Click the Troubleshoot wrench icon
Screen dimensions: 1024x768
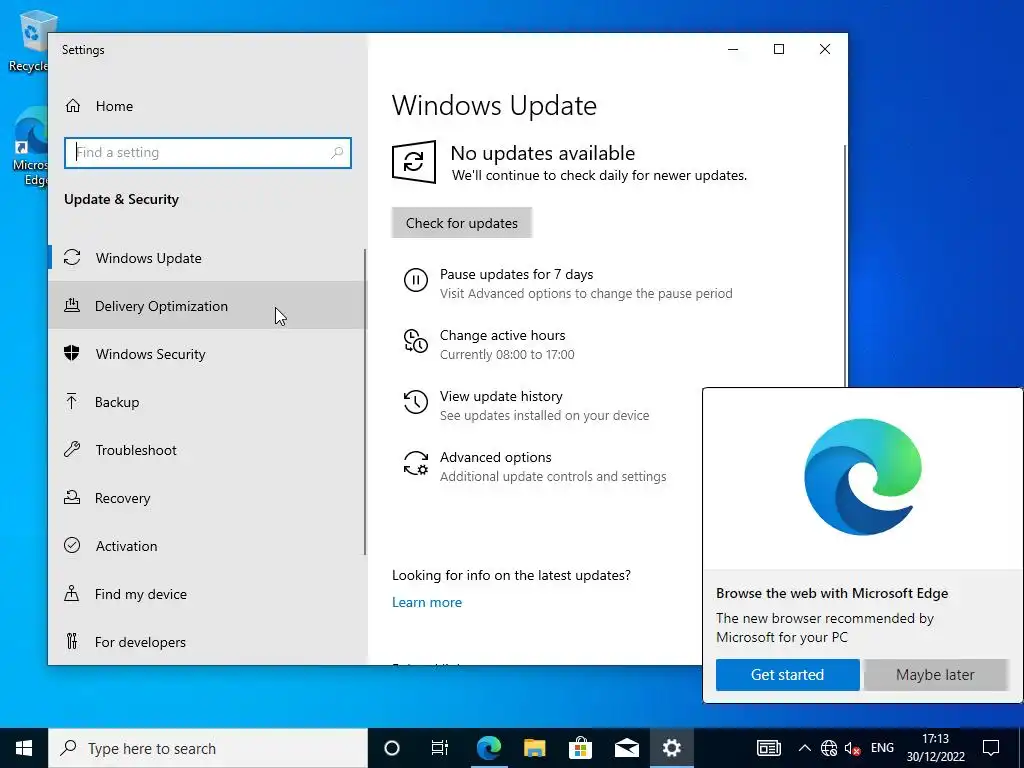(x=72, y=449)
